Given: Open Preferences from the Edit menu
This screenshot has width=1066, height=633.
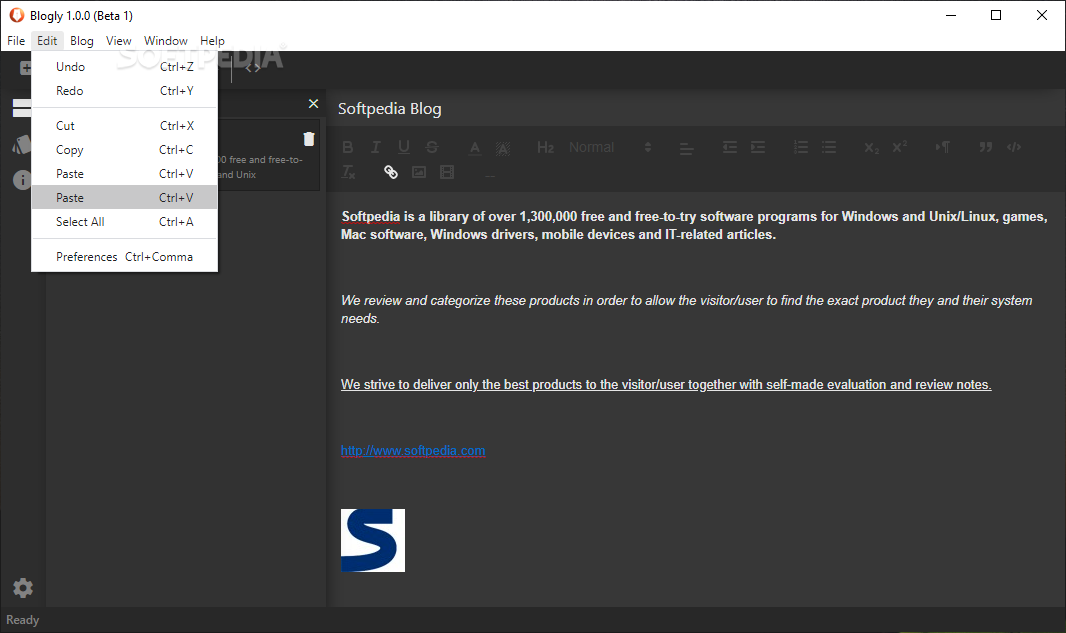Looking at the screenshot, I should tap(124, 256).
